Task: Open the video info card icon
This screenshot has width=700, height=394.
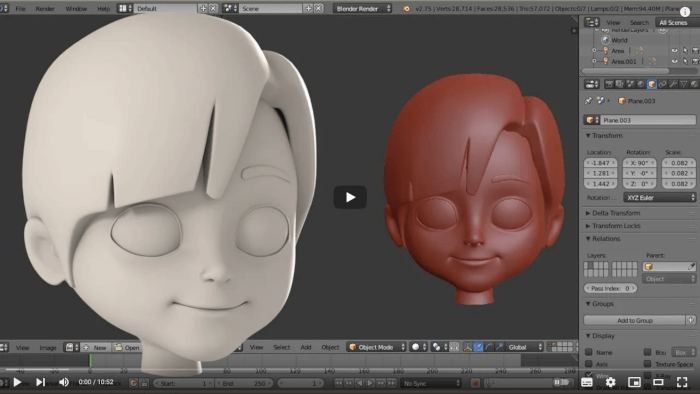Action: (x=685, y=12)
